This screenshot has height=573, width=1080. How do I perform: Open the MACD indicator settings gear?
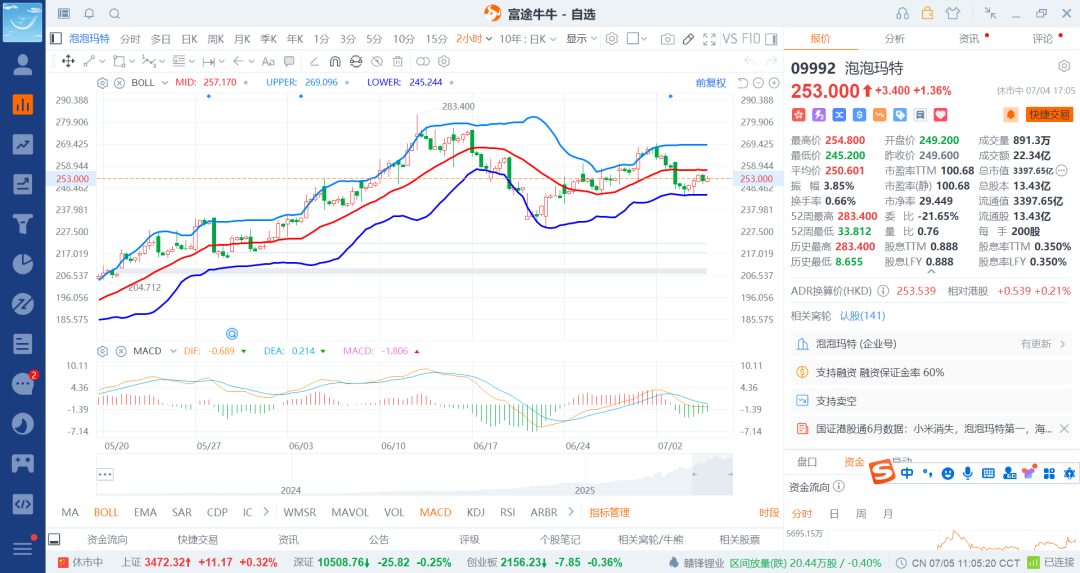[x=103, y=351]
